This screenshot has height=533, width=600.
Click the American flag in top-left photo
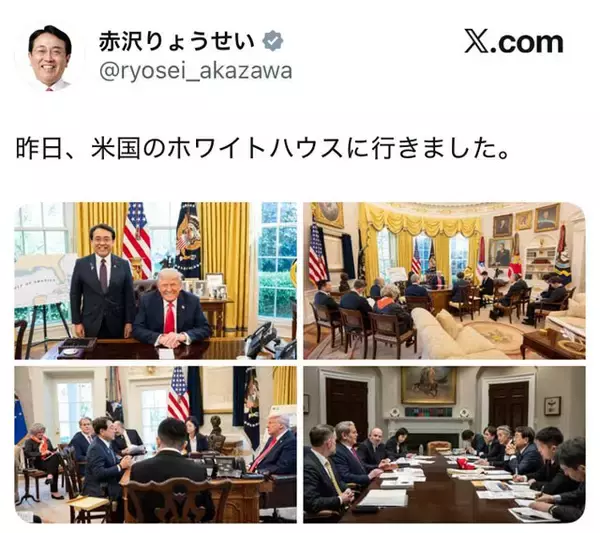[137, 240]
